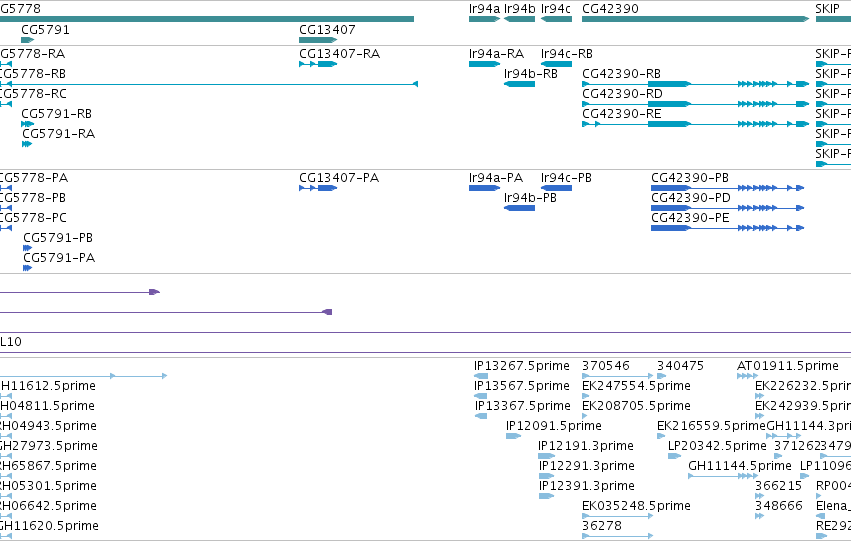
Task: Select transcript Ir94a-RA
Action: pos(496,54)
